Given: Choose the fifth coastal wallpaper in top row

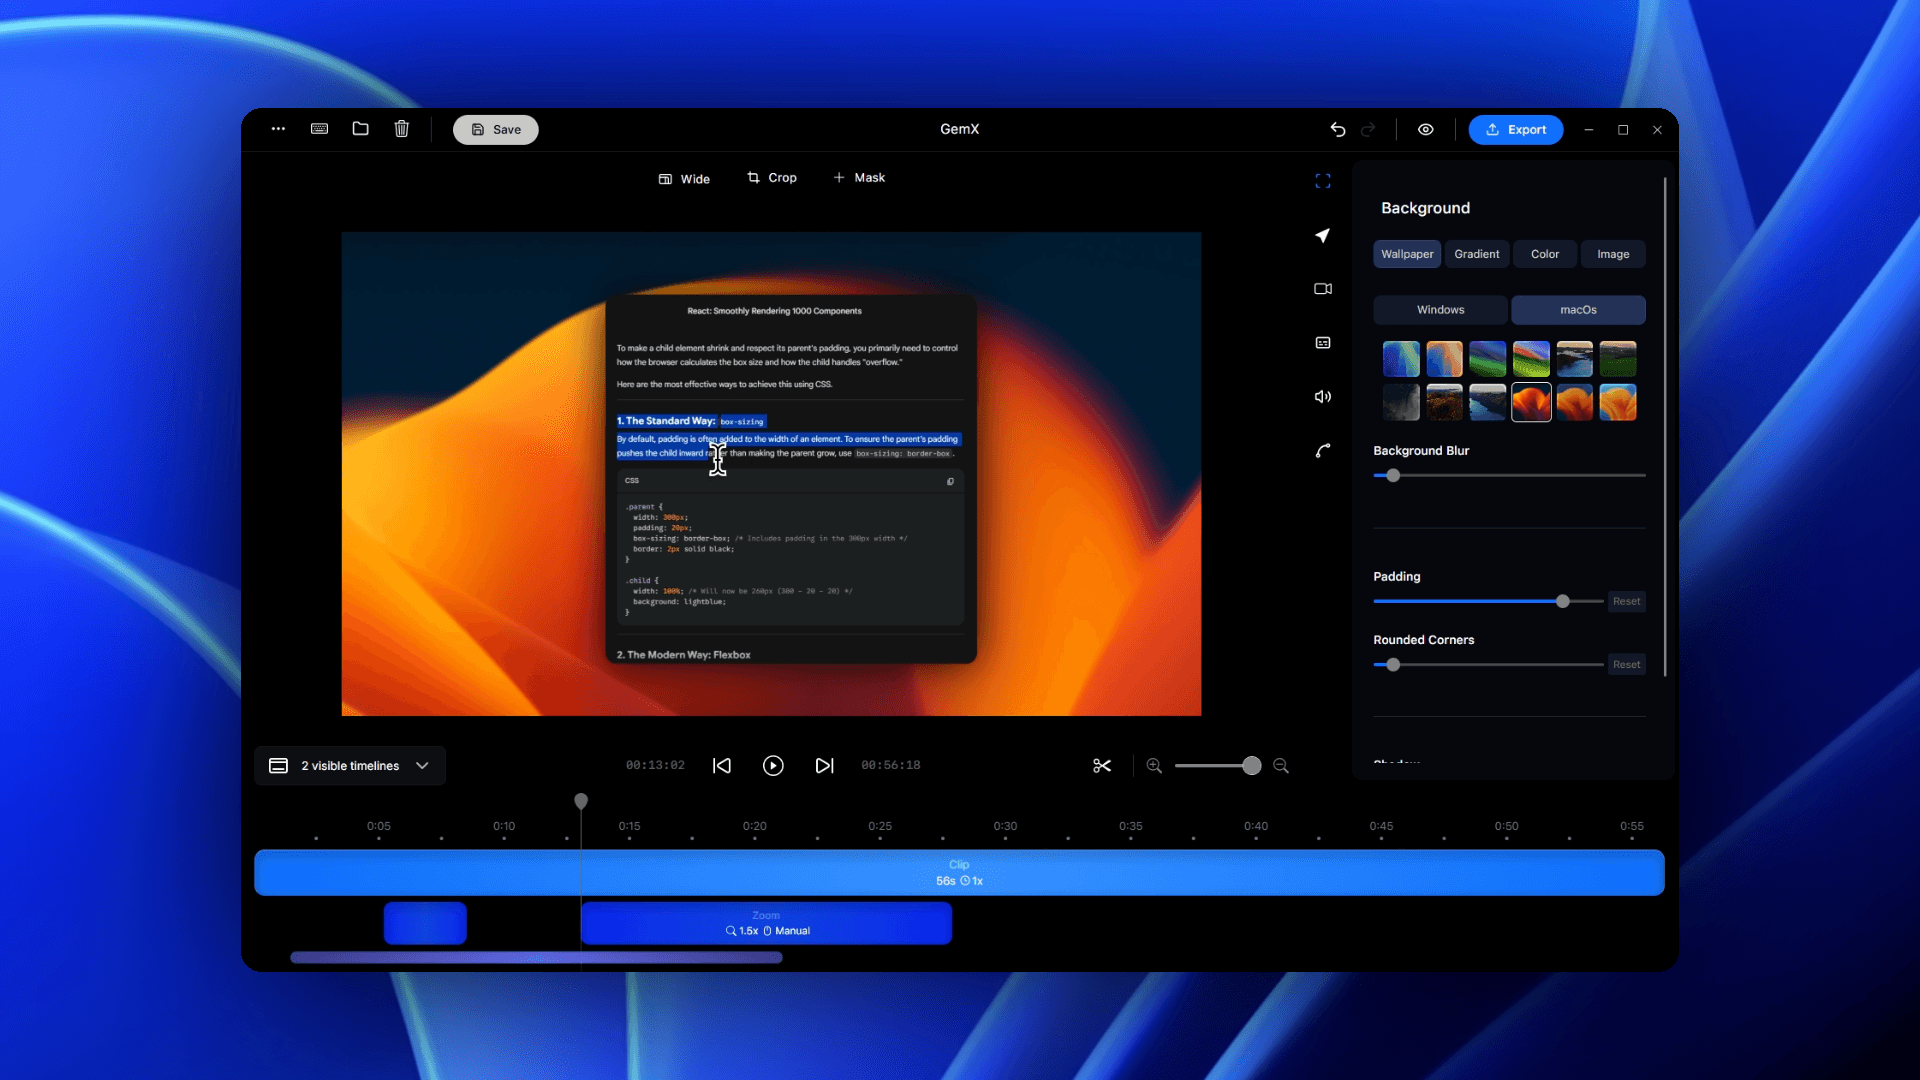Looking at the screenshot, I should tap(1574, 359).
